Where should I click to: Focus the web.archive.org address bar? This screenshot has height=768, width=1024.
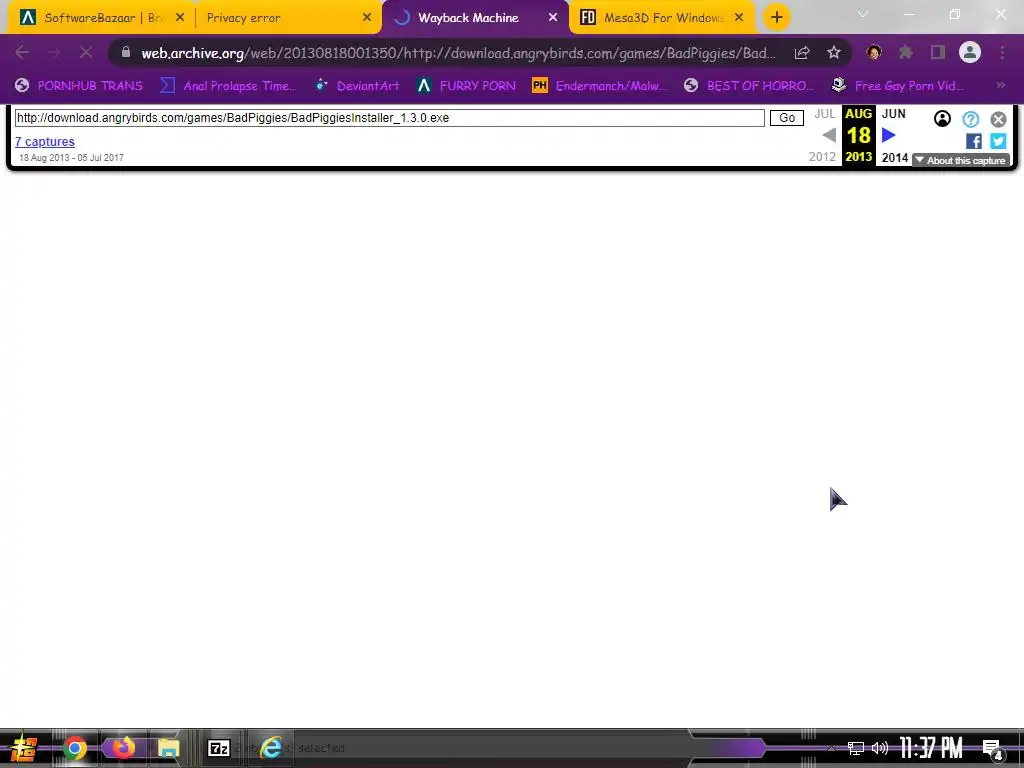457,53
